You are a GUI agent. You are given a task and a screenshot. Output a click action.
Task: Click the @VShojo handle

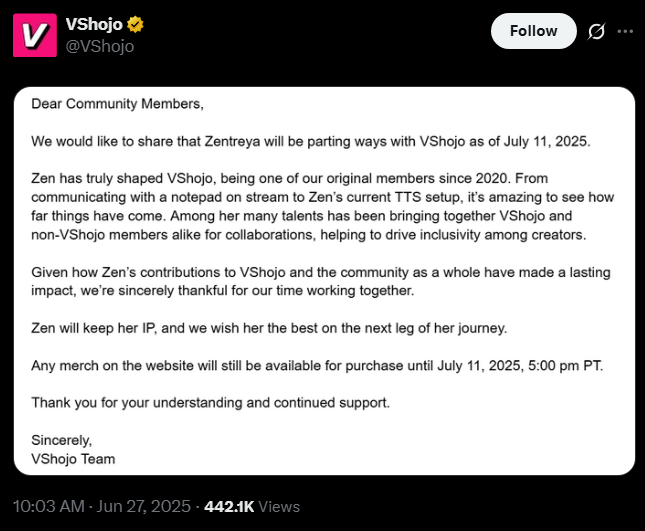click(99, 46)
